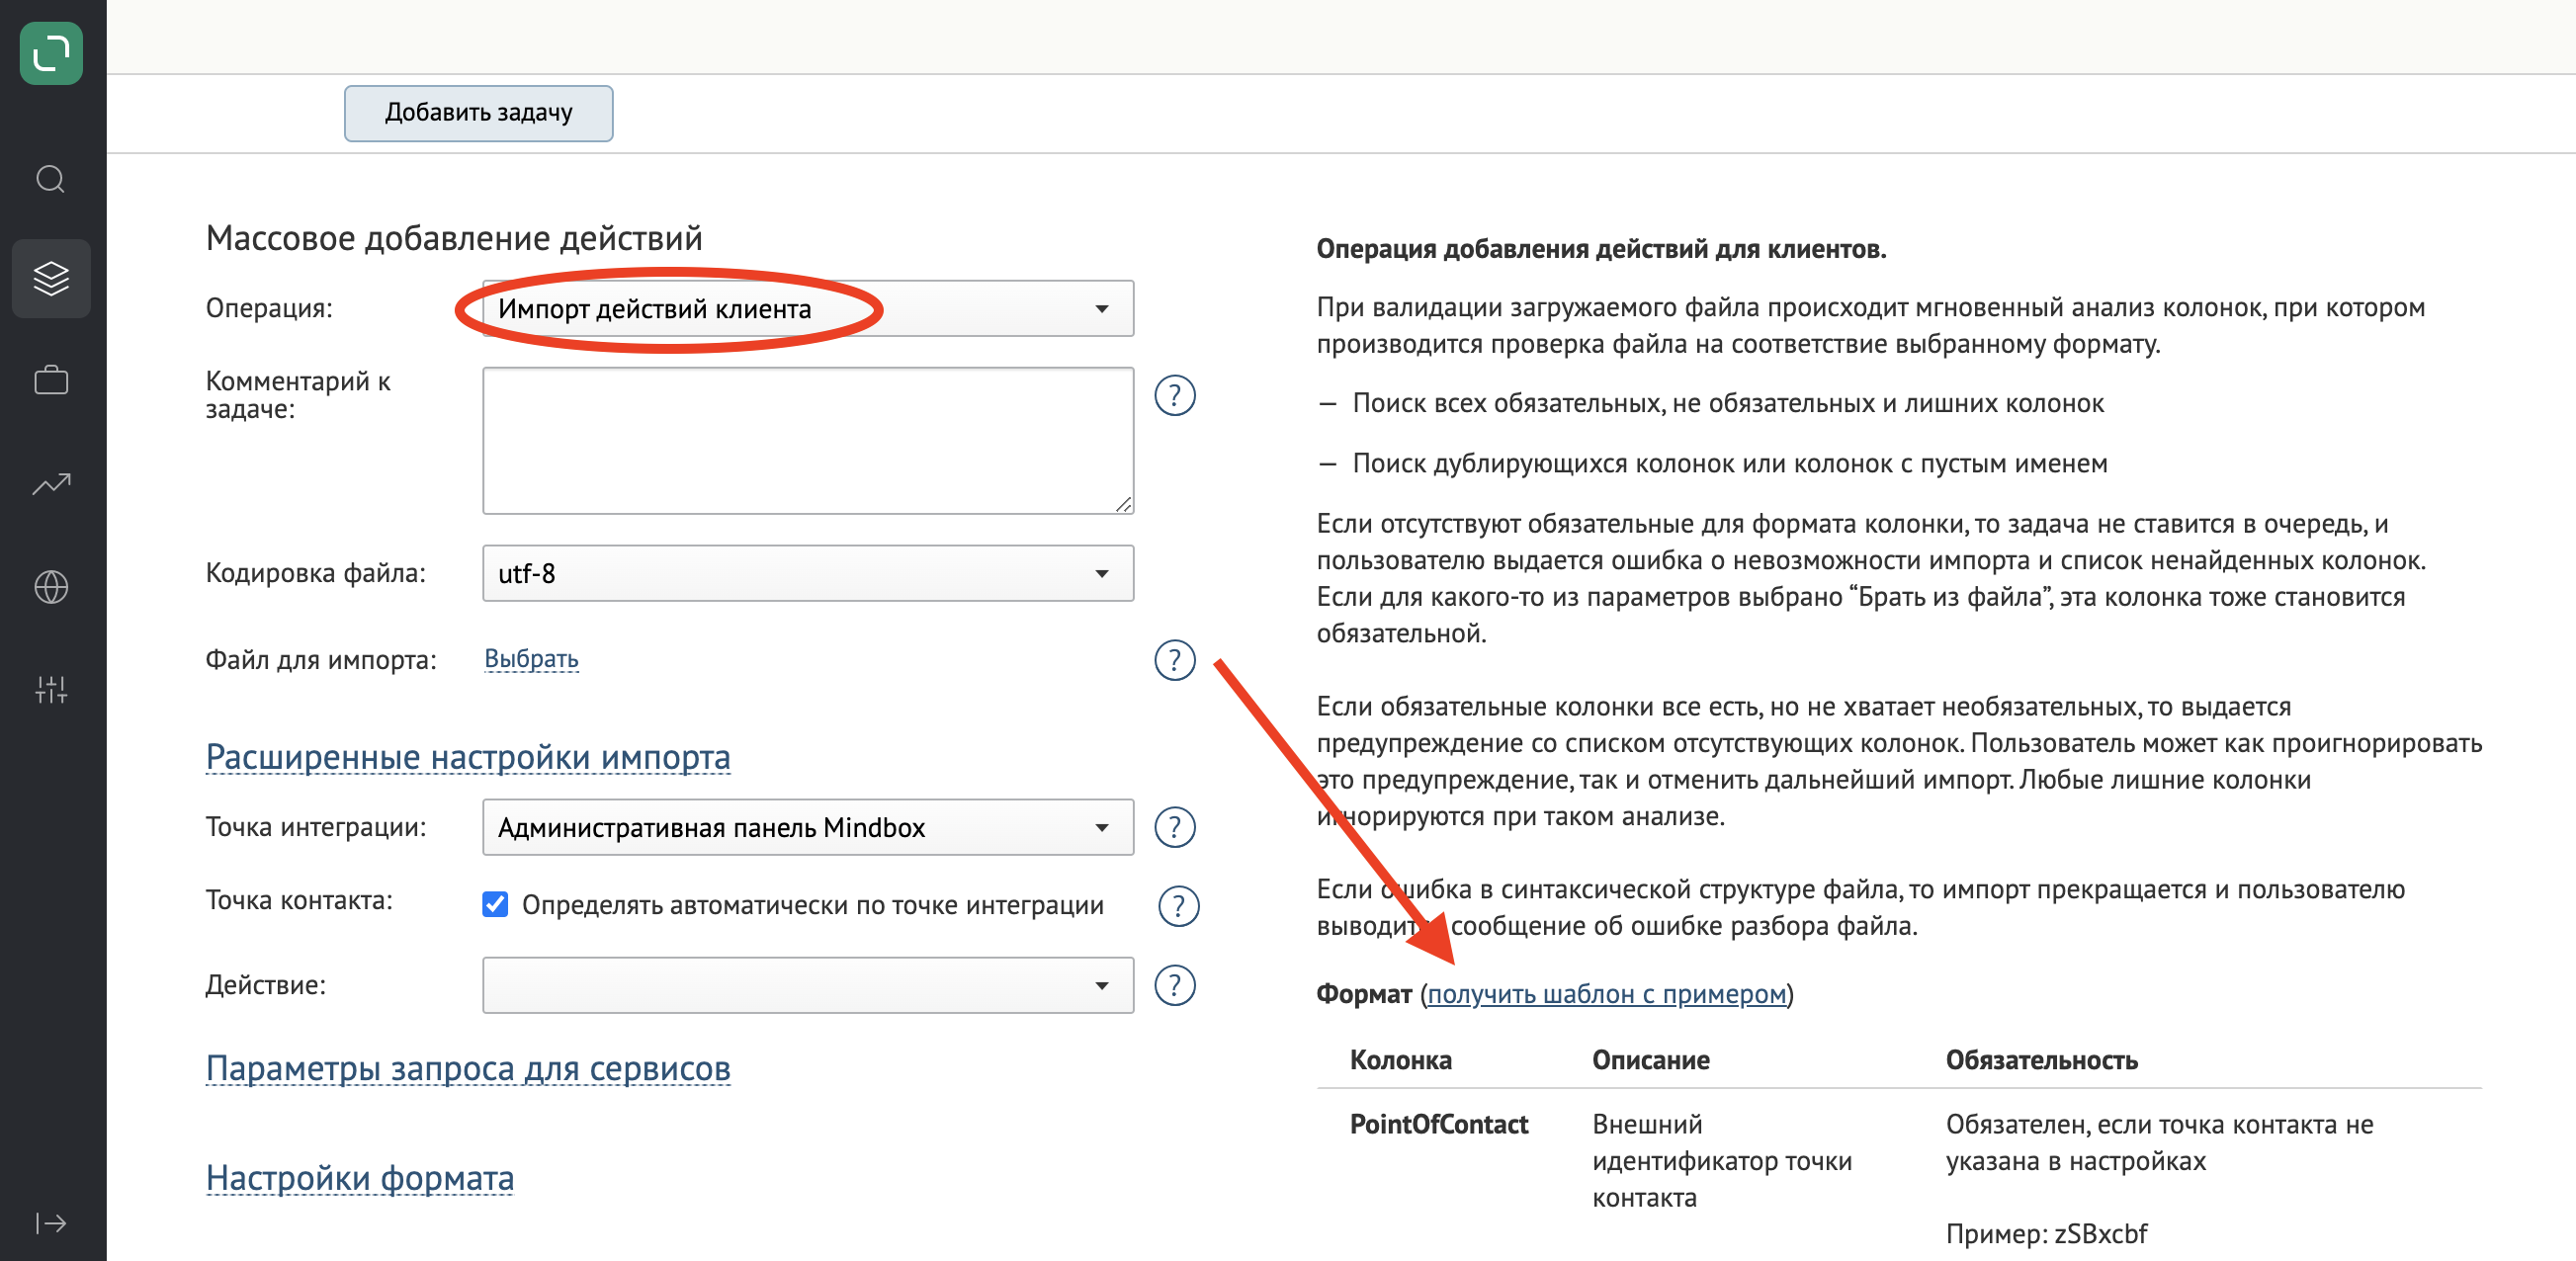Open the briefcase sidebar icon

51,380
